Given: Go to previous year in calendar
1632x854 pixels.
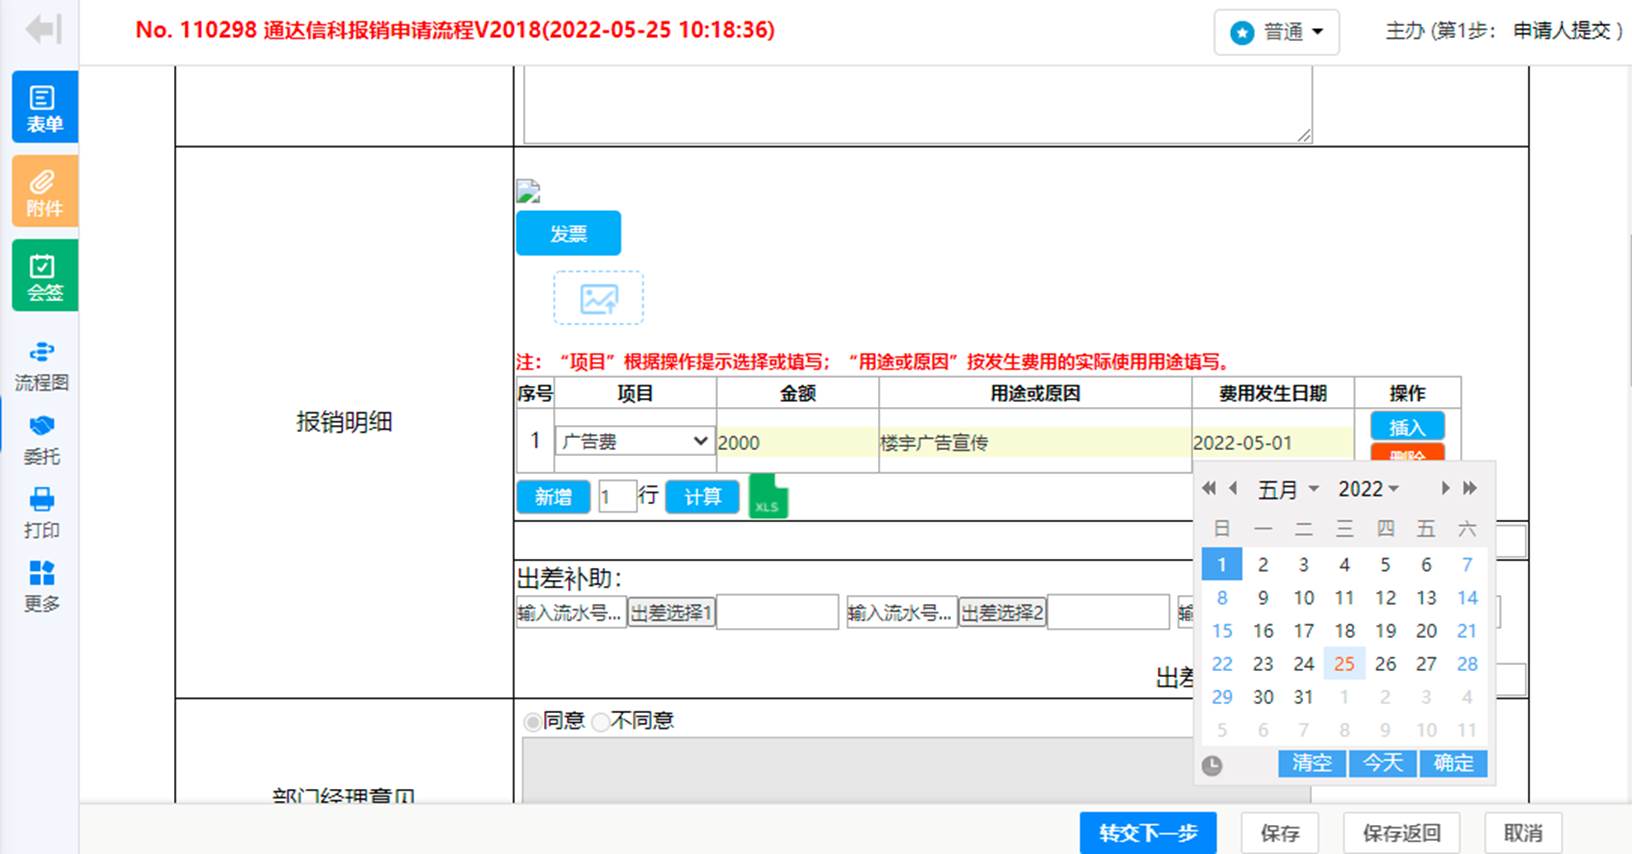Looking at the screenshot, I should pyautogui.click(x=1209, y=488).
